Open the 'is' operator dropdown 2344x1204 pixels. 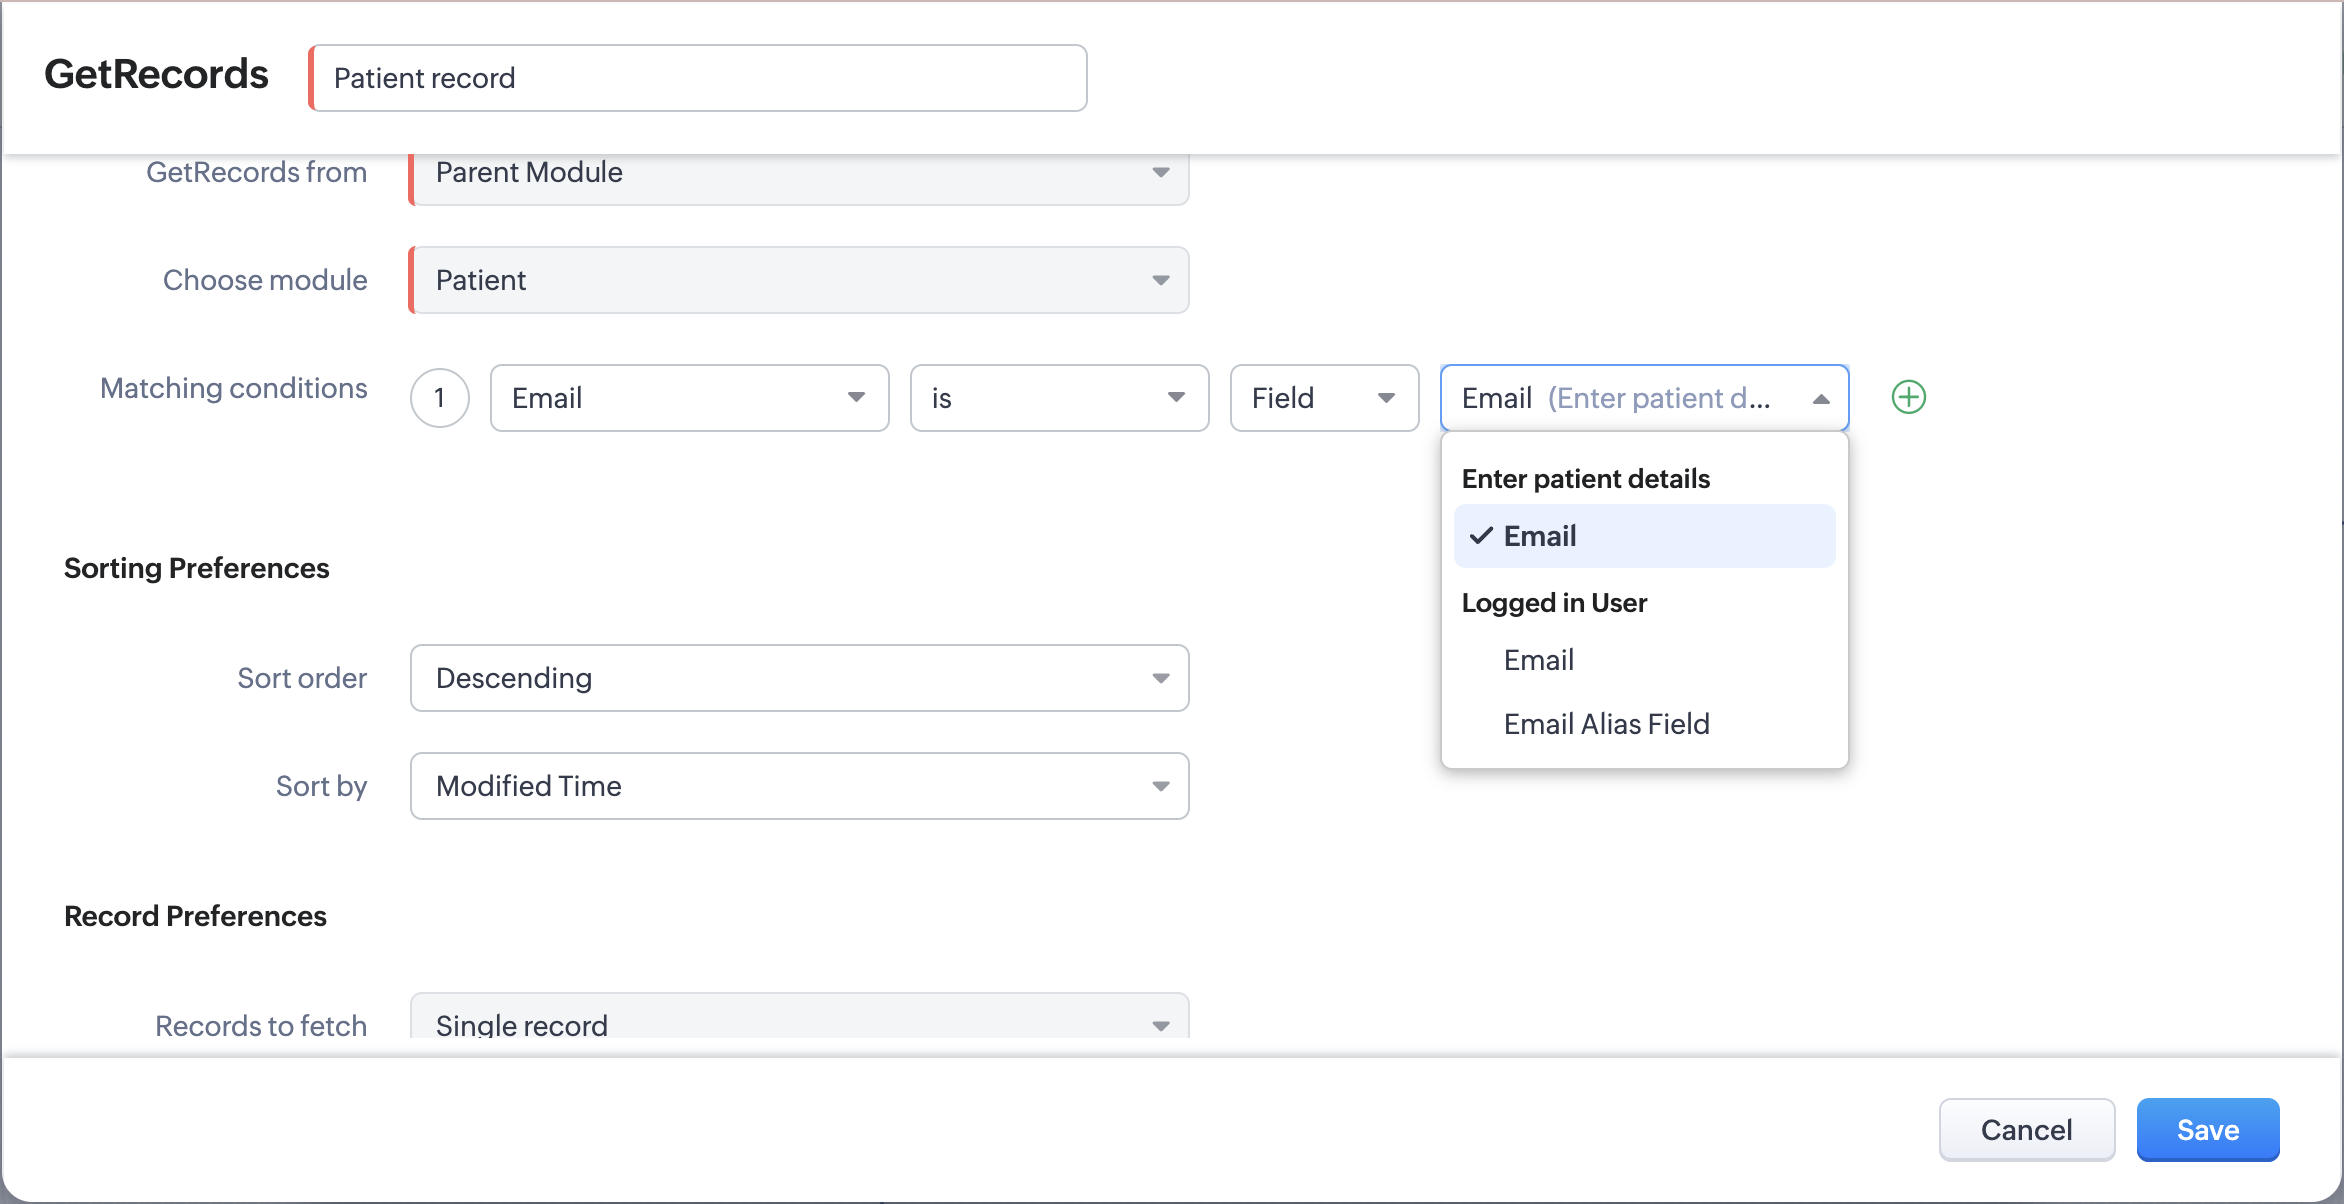click(x=1058, y=398)
